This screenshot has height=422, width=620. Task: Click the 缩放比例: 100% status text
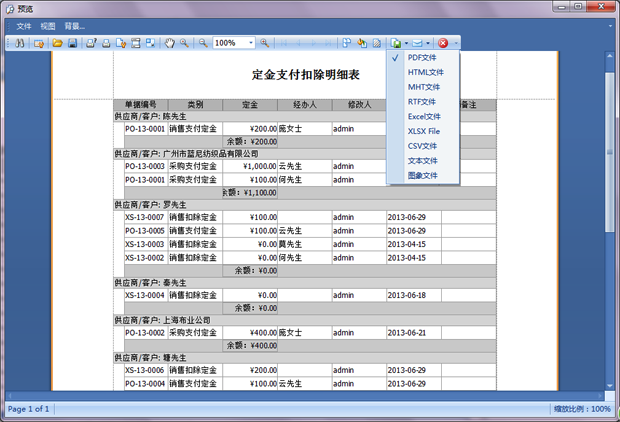pyautogui.click(x=582, y=409)
